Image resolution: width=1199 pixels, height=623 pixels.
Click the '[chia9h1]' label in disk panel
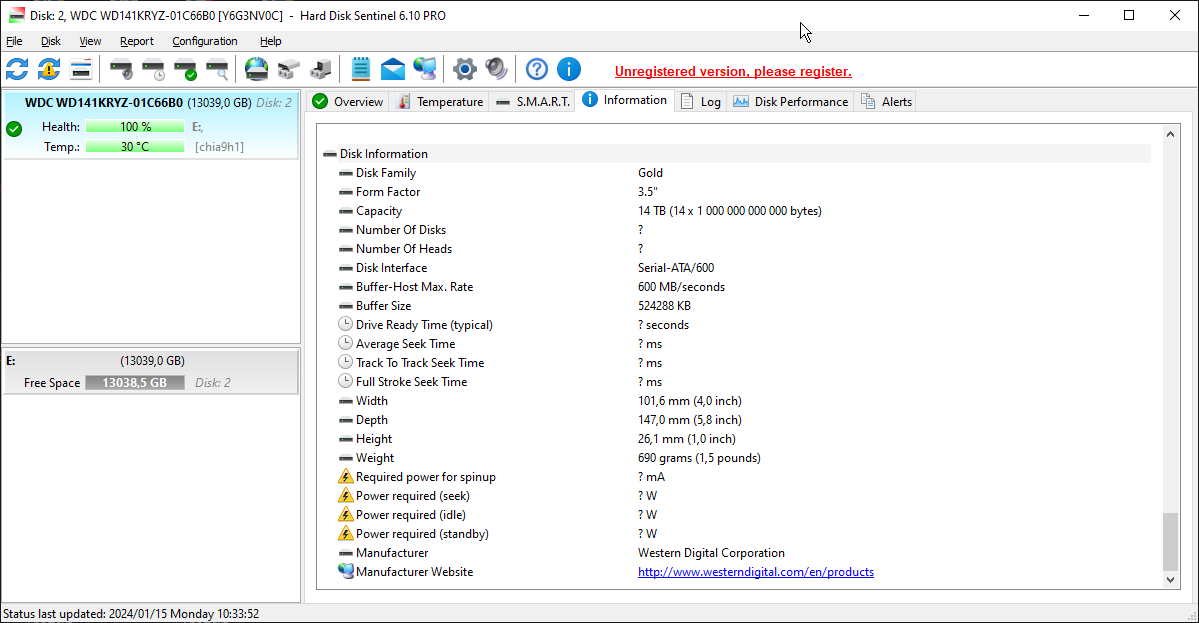219,147
